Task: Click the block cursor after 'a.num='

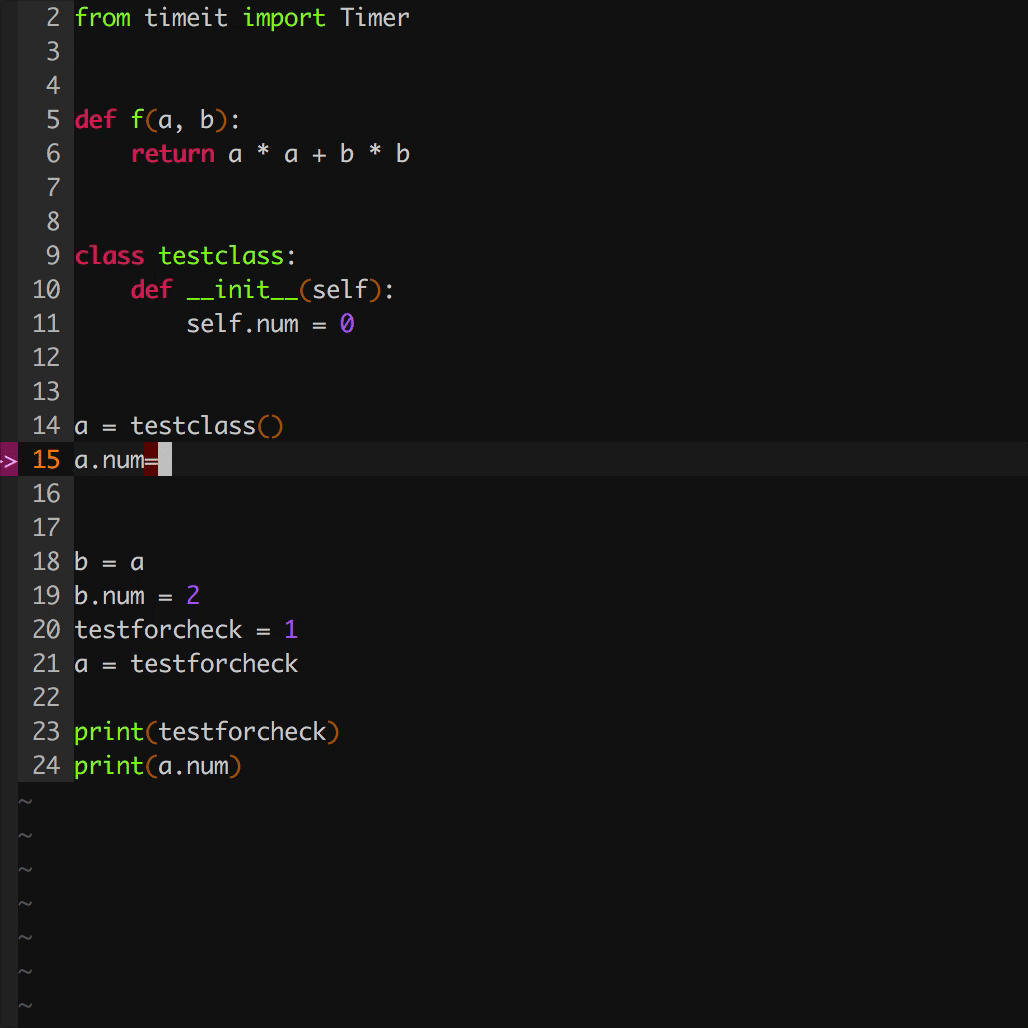Action: [x=165, y=460]
